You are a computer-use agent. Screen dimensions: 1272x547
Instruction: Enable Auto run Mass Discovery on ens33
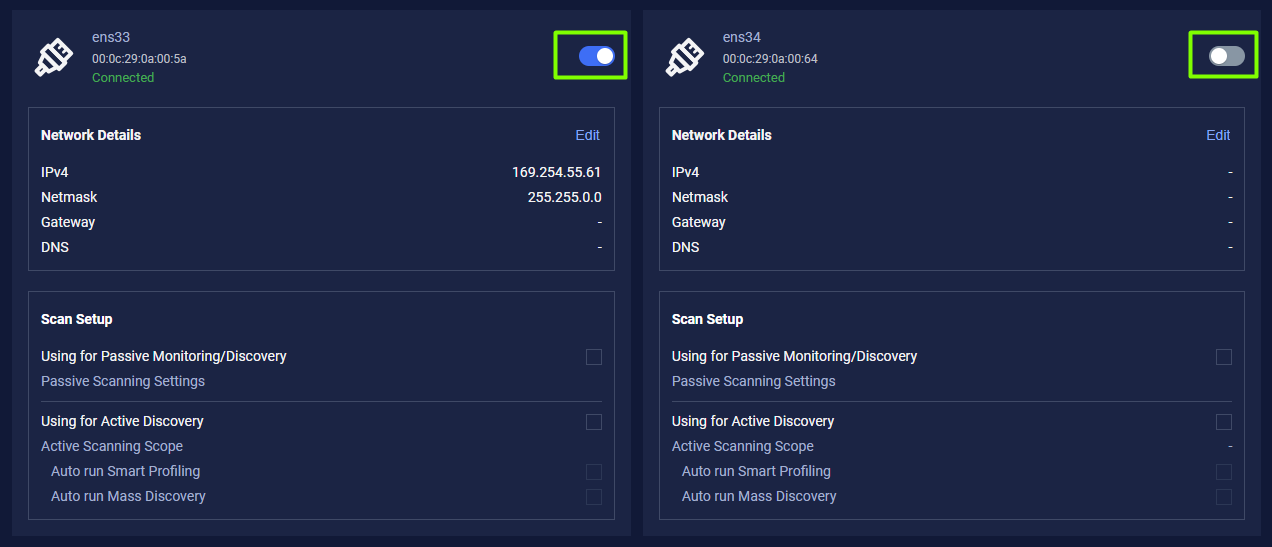(594, 497)
